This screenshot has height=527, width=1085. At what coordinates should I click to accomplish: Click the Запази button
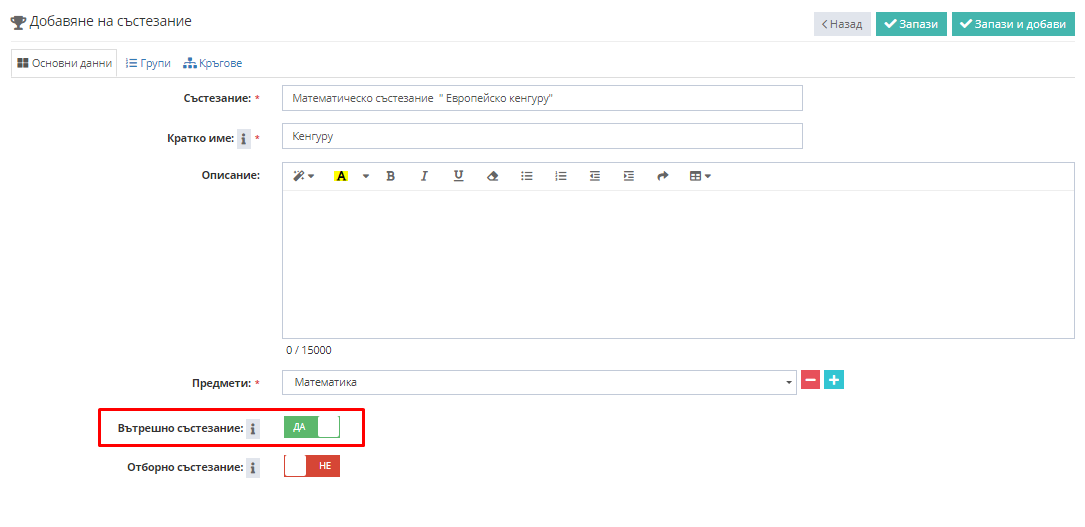point(911,24)
